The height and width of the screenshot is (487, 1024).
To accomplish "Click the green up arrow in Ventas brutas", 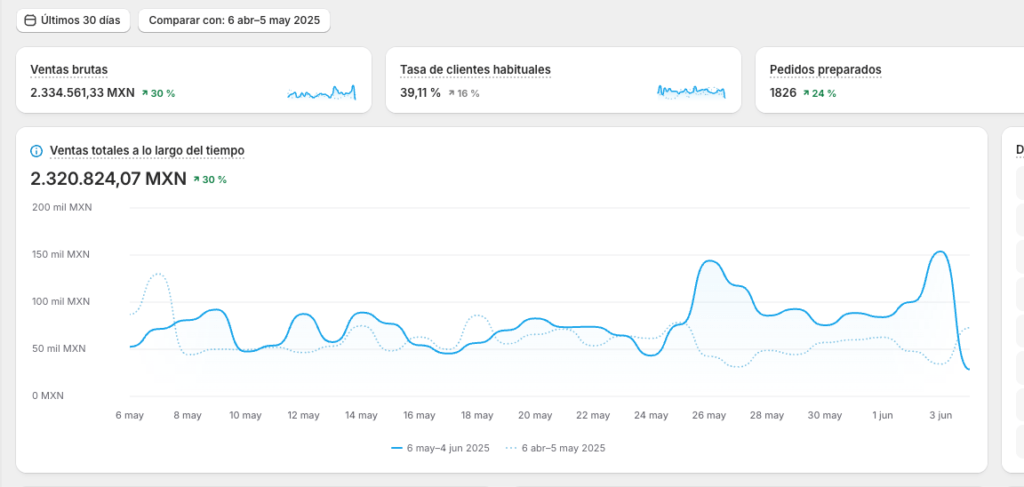I will pyautogui.click(x=145, y=93).
